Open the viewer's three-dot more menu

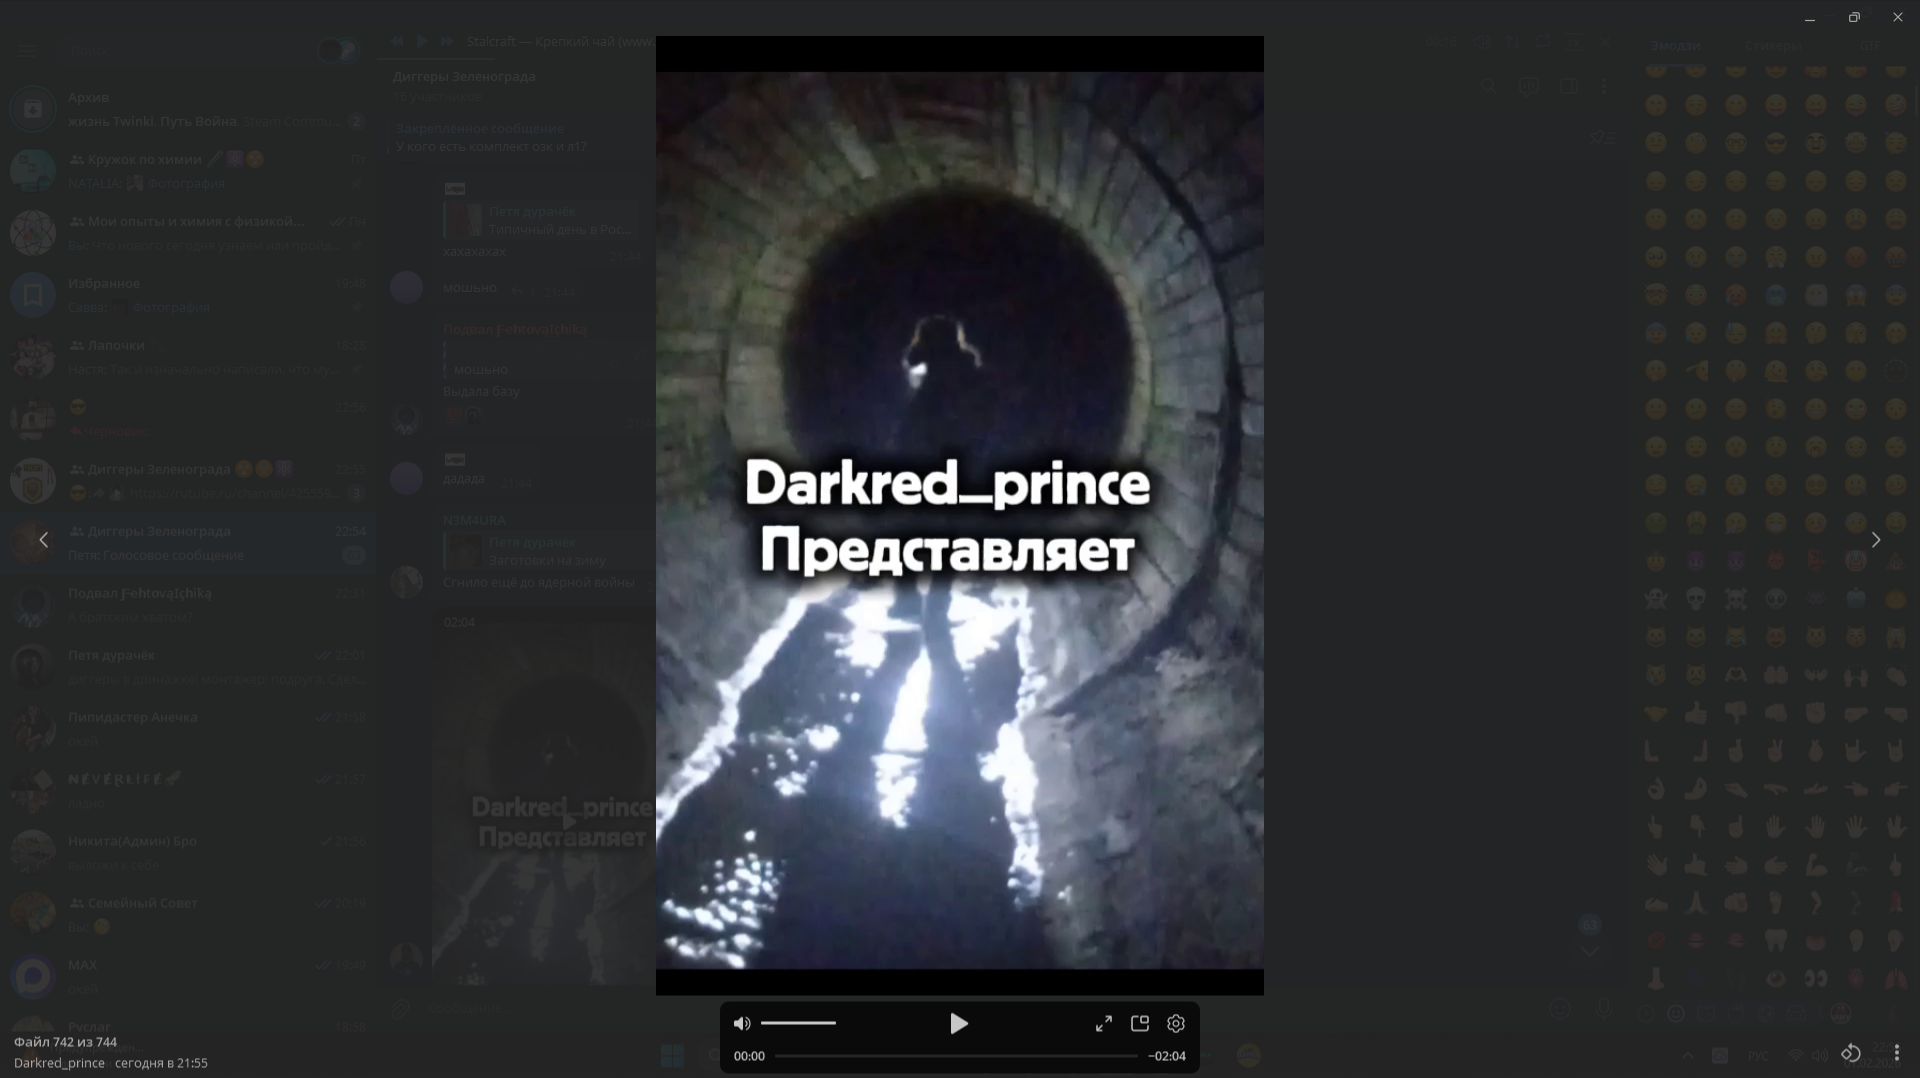(x=1897, y=1053)
